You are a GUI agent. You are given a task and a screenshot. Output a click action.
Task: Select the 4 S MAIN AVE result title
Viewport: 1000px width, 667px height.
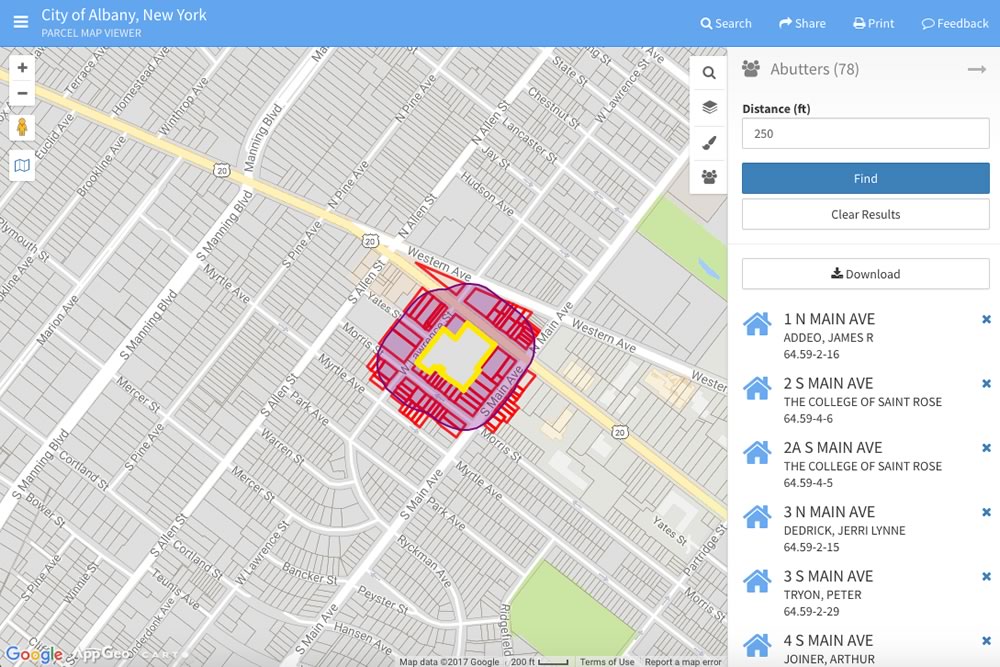(828, 641)
